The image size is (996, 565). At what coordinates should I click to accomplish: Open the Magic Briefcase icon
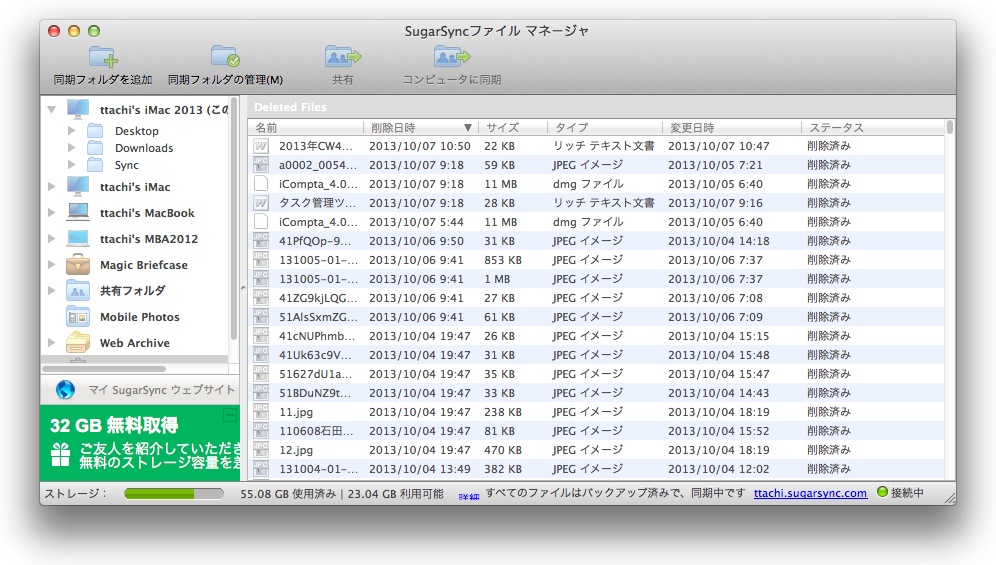click(x=78, y=264)
